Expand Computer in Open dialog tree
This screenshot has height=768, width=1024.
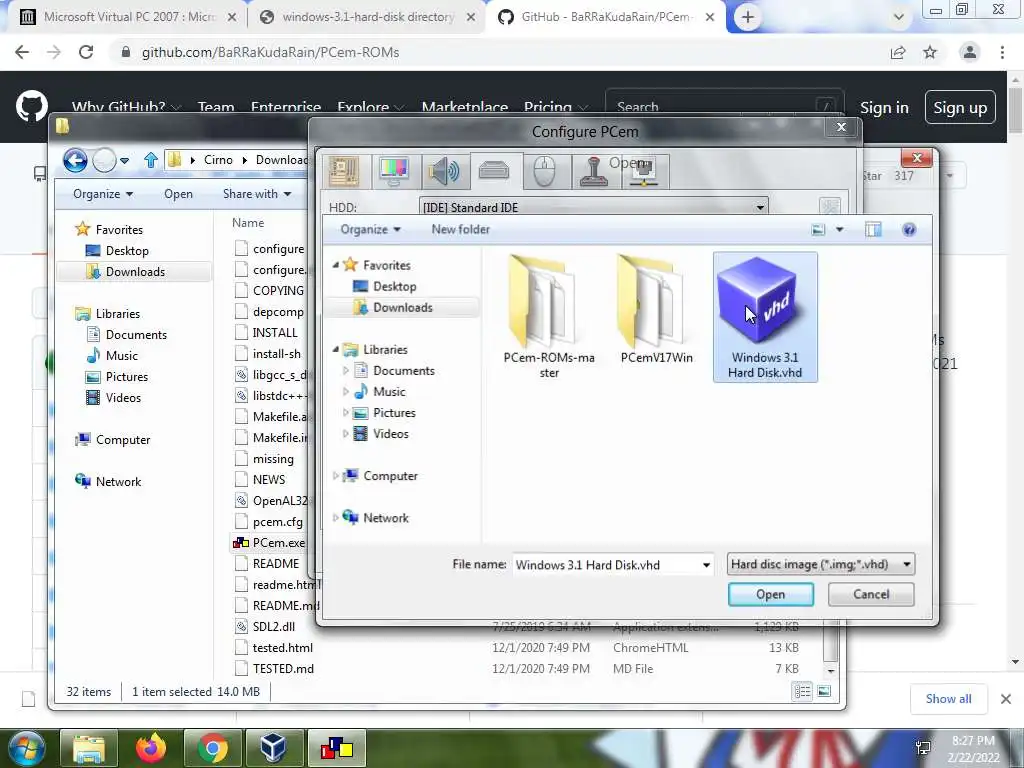336,476
